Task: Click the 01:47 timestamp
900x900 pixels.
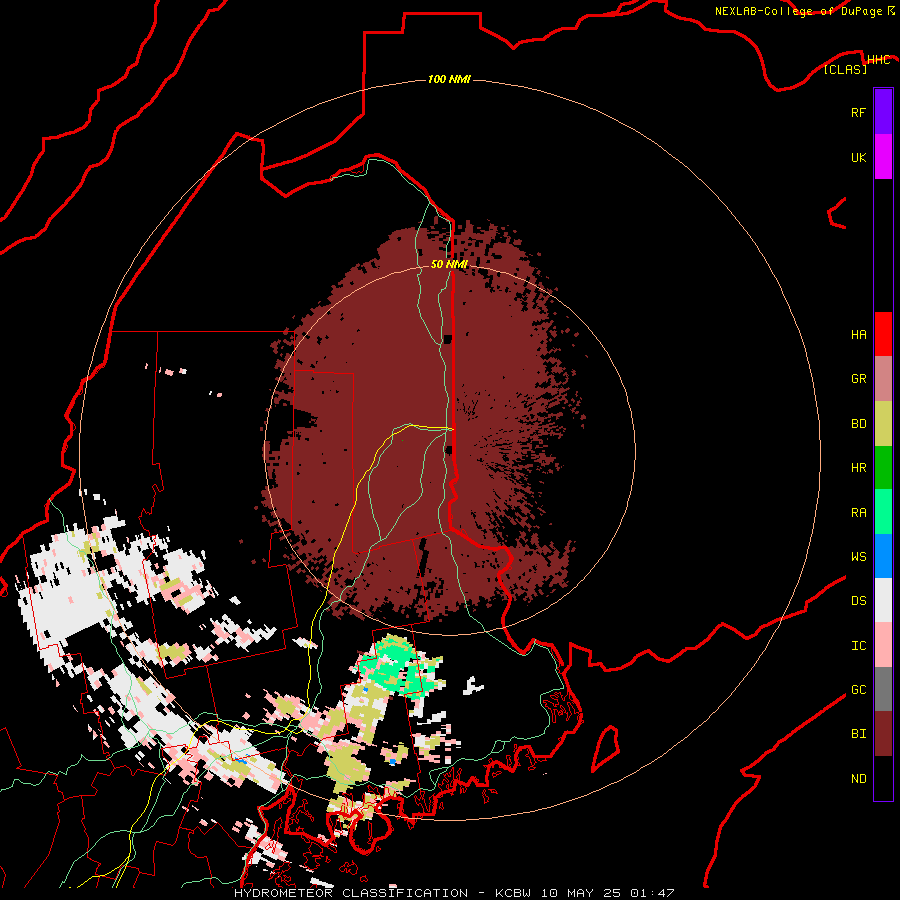Action: (652, 893)
